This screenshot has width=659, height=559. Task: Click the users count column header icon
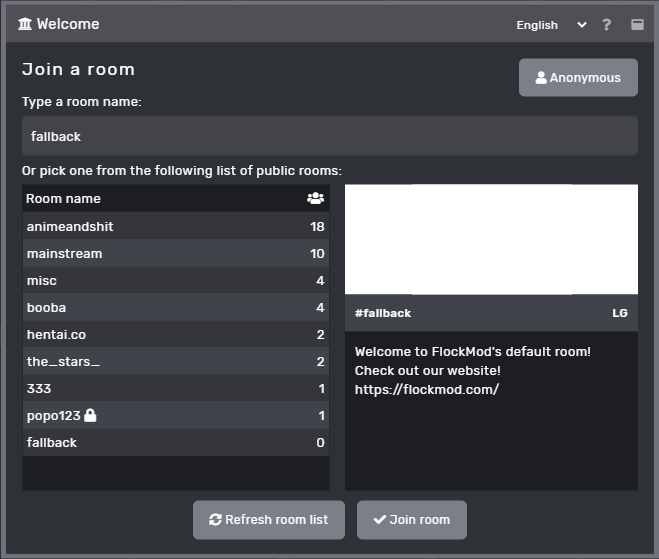[315, 198]
